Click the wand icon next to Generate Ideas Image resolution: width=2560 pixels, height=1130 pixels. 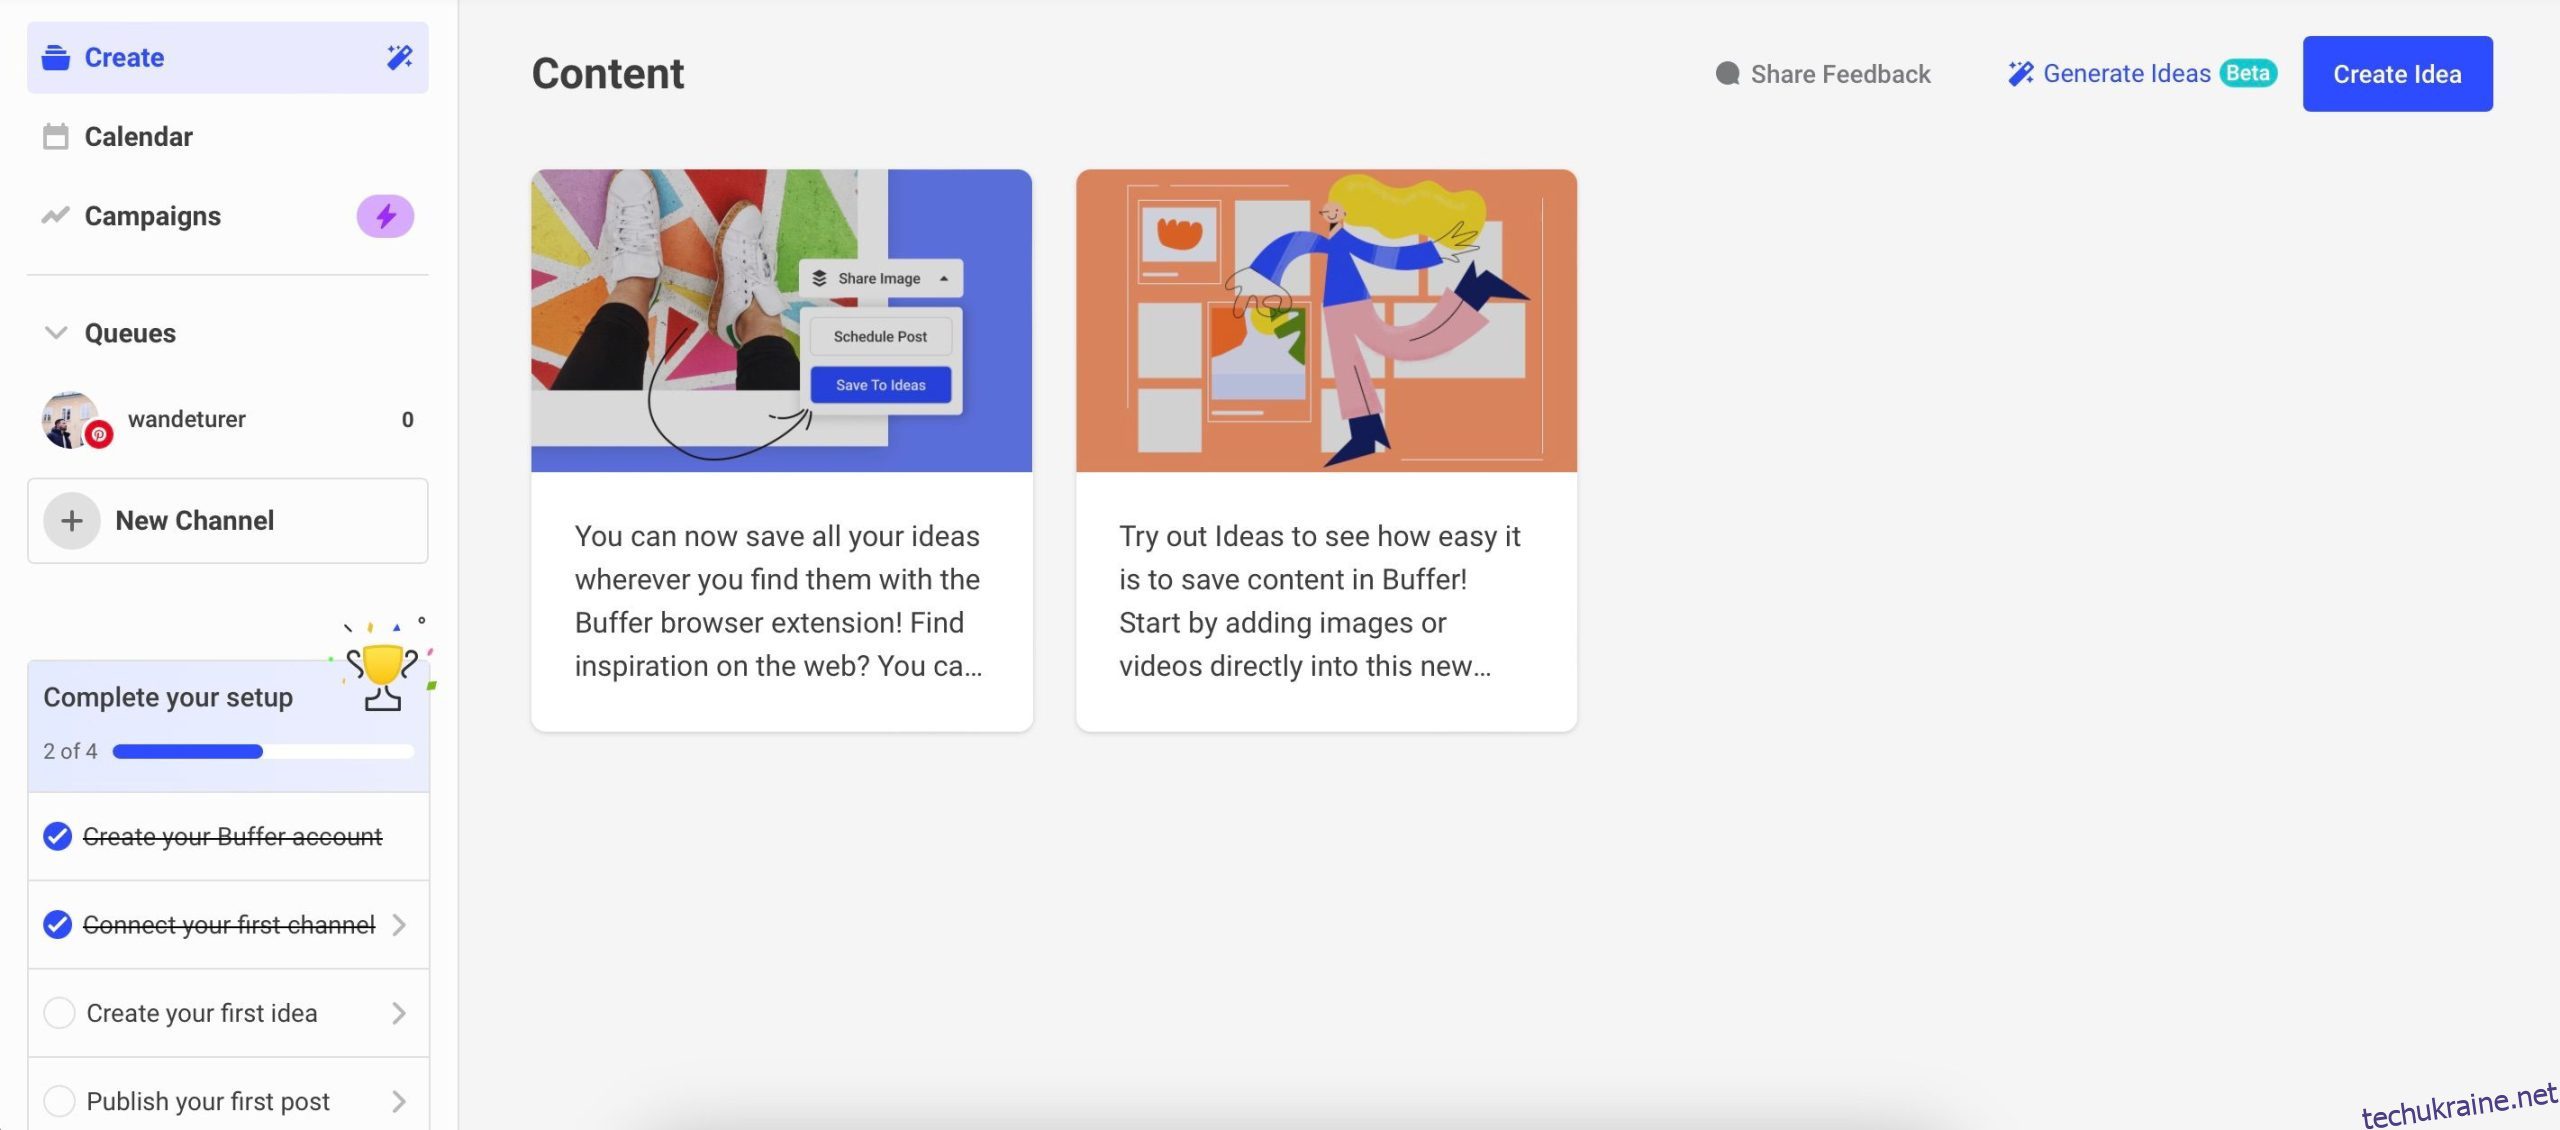(2020, 73)
